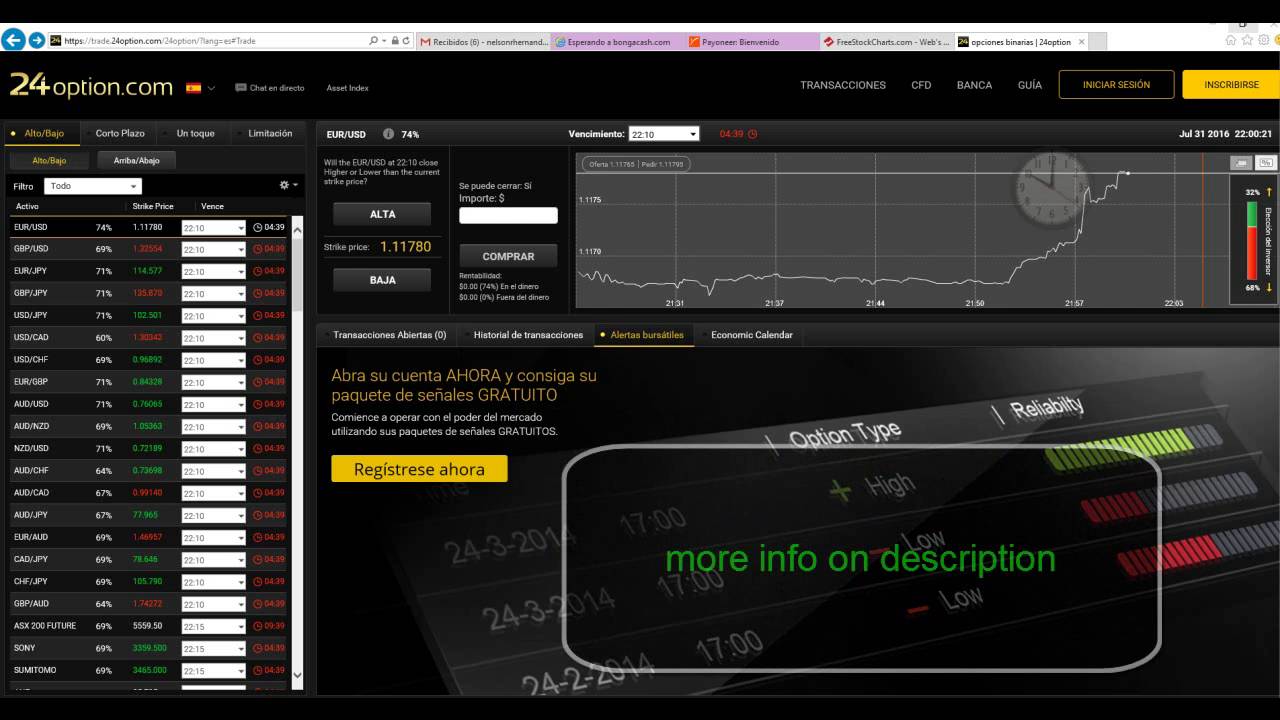Open the Chat en directo link
The image size is (1280, 720).
270,88
